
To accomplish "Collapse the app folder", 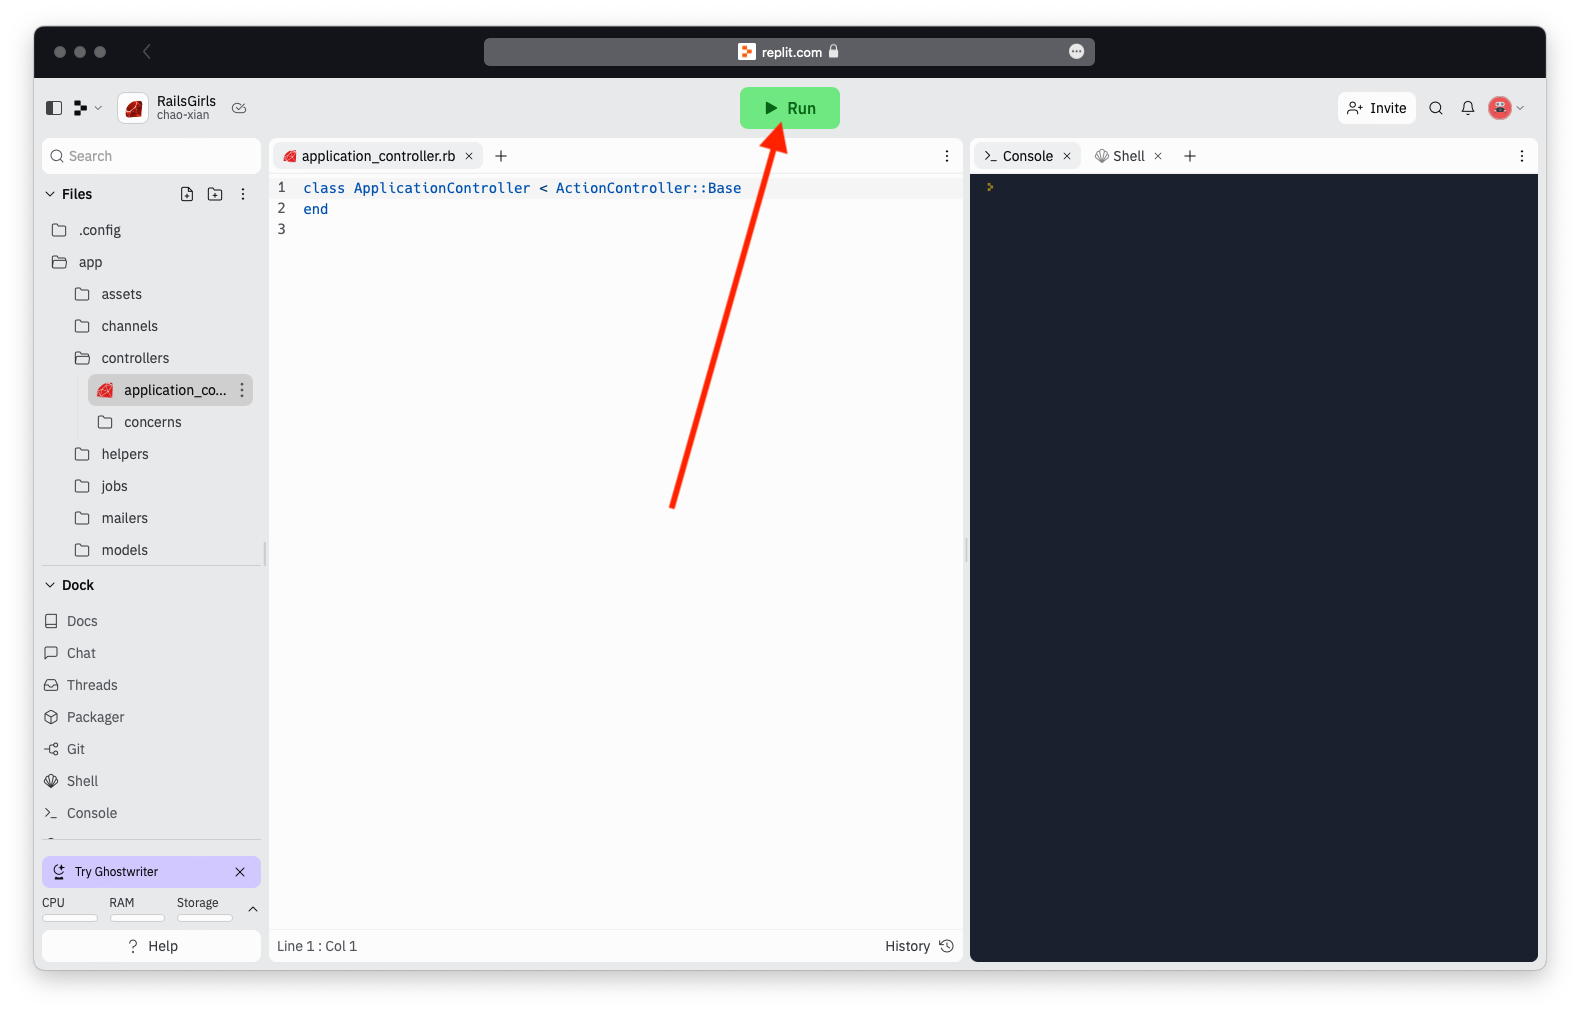I will (x=151, y=262).
